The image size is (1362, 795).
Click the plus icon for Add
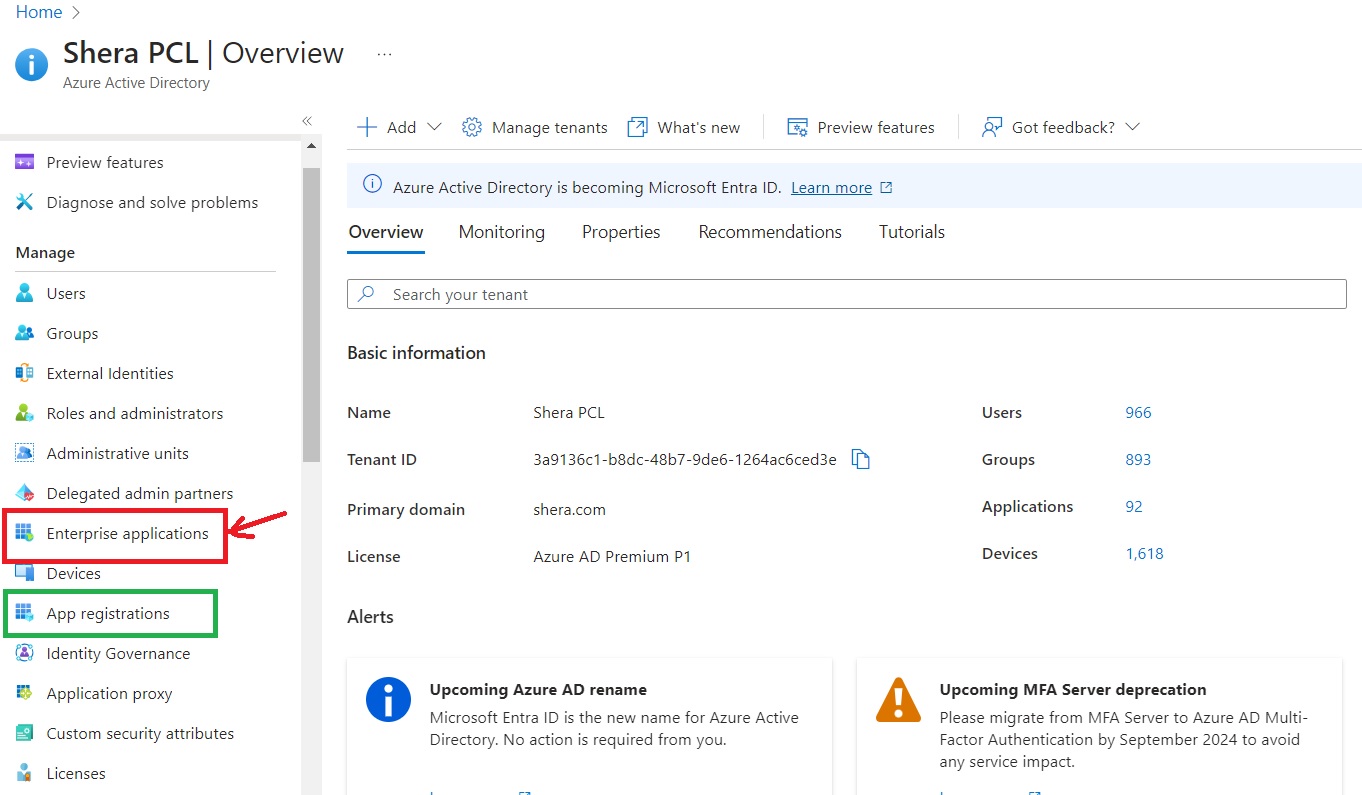[367, 127]
